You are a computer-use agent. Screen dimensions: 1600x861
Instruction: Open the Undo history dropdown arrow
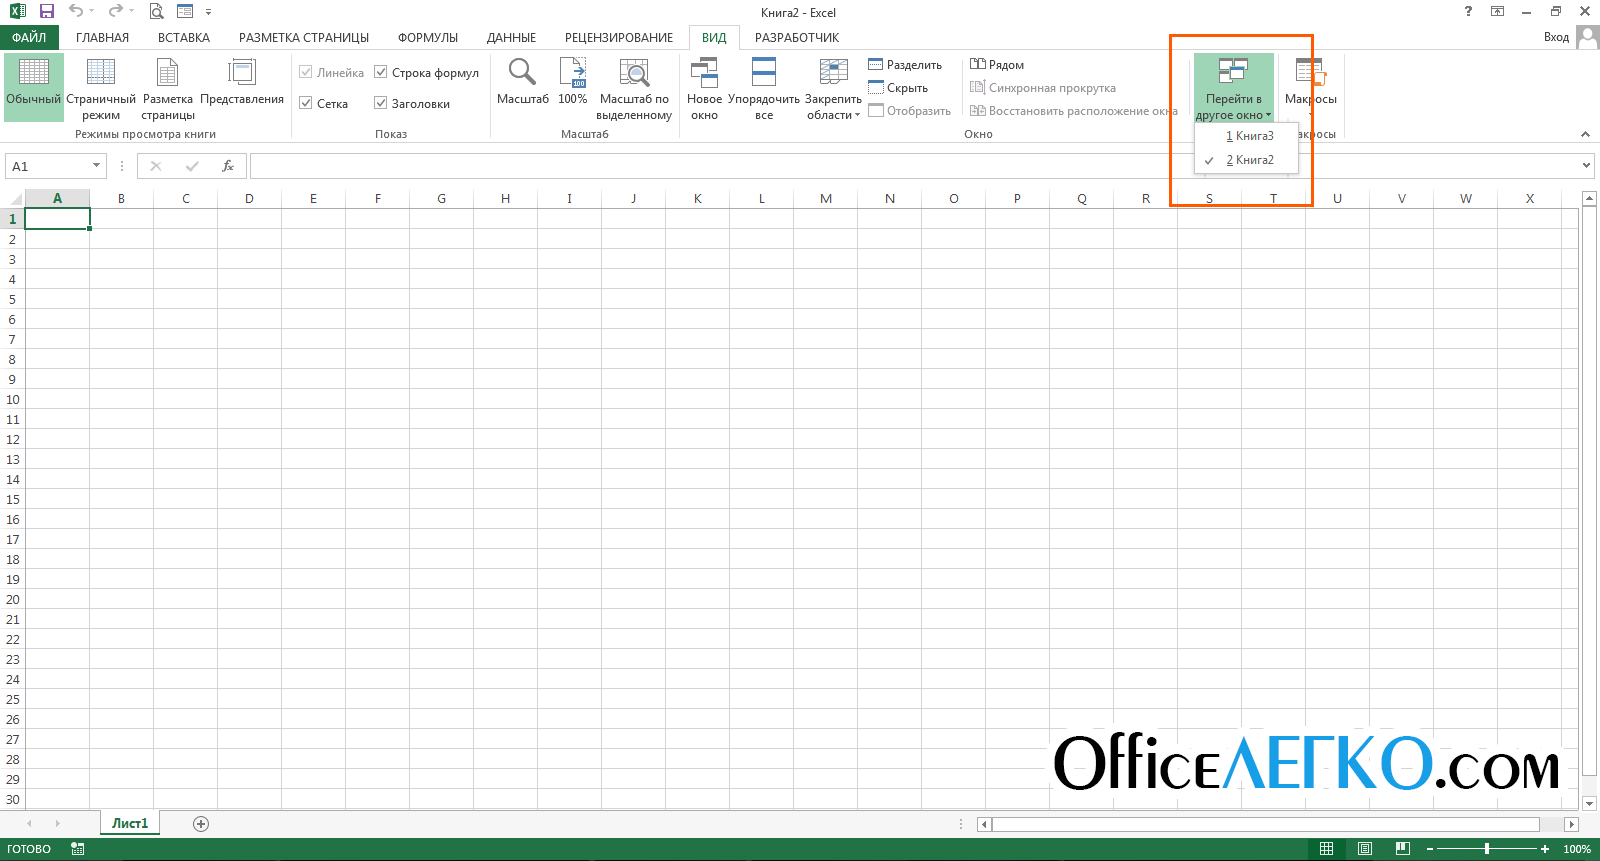pyautogui.click(x=92, y=11)
